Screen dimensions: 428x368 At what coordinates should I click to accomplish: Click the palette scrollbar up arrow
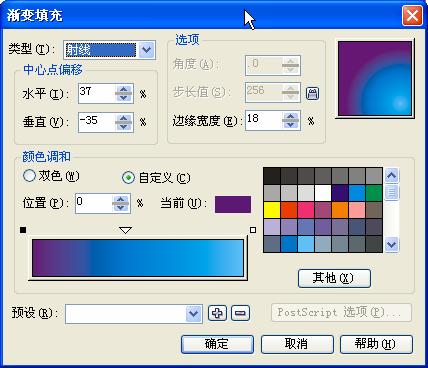click(x=392, y=175)
